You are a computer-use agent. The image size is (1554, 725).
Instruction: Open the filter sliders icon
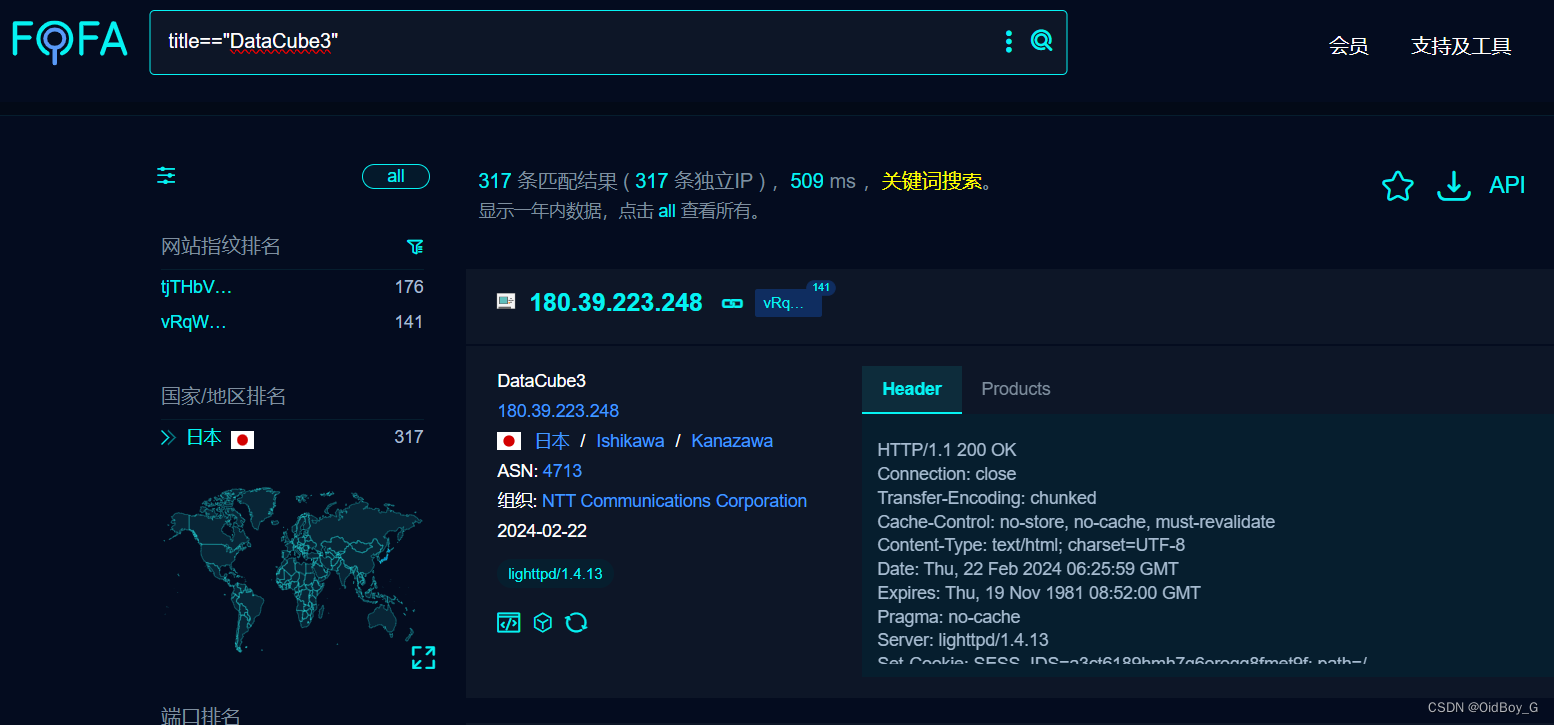point(166,176)
